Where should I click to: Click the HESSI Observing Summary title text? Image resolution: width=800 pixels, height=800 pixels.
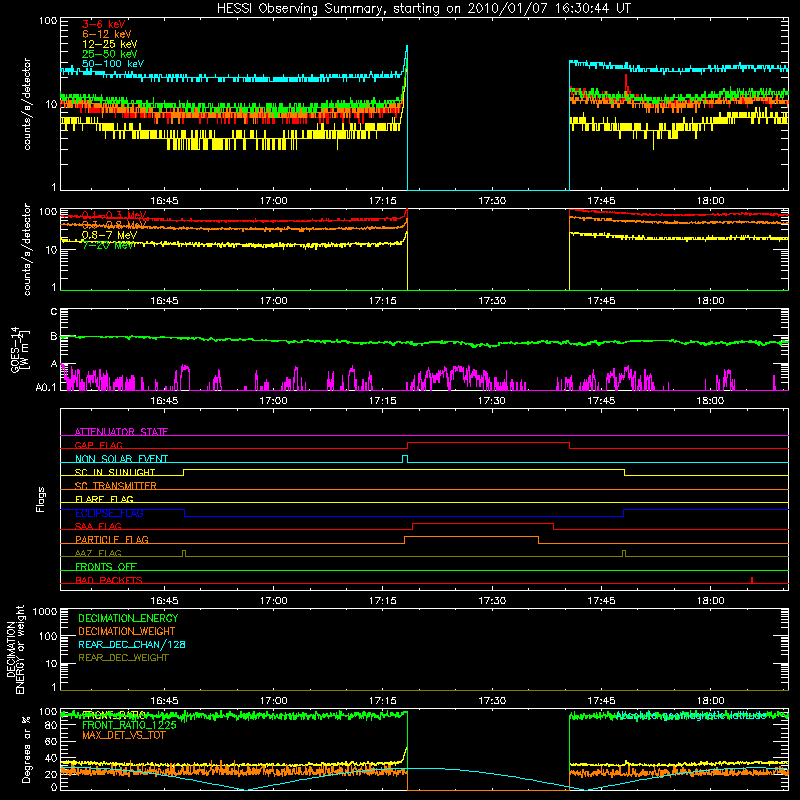tap(423, 9)
